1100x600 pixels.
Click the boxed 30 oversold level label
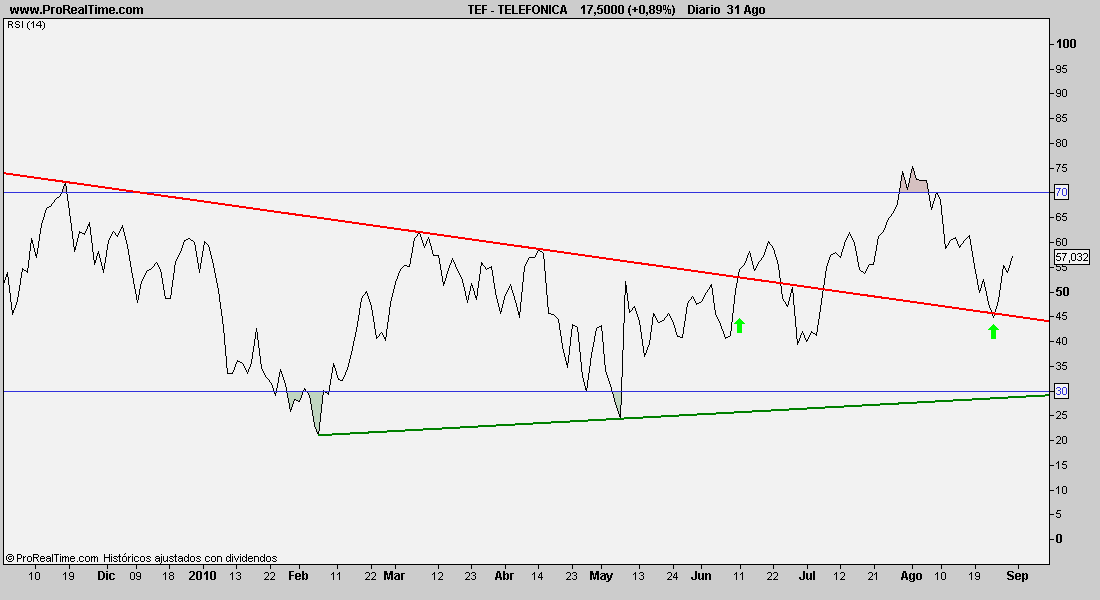(1061, 392)
